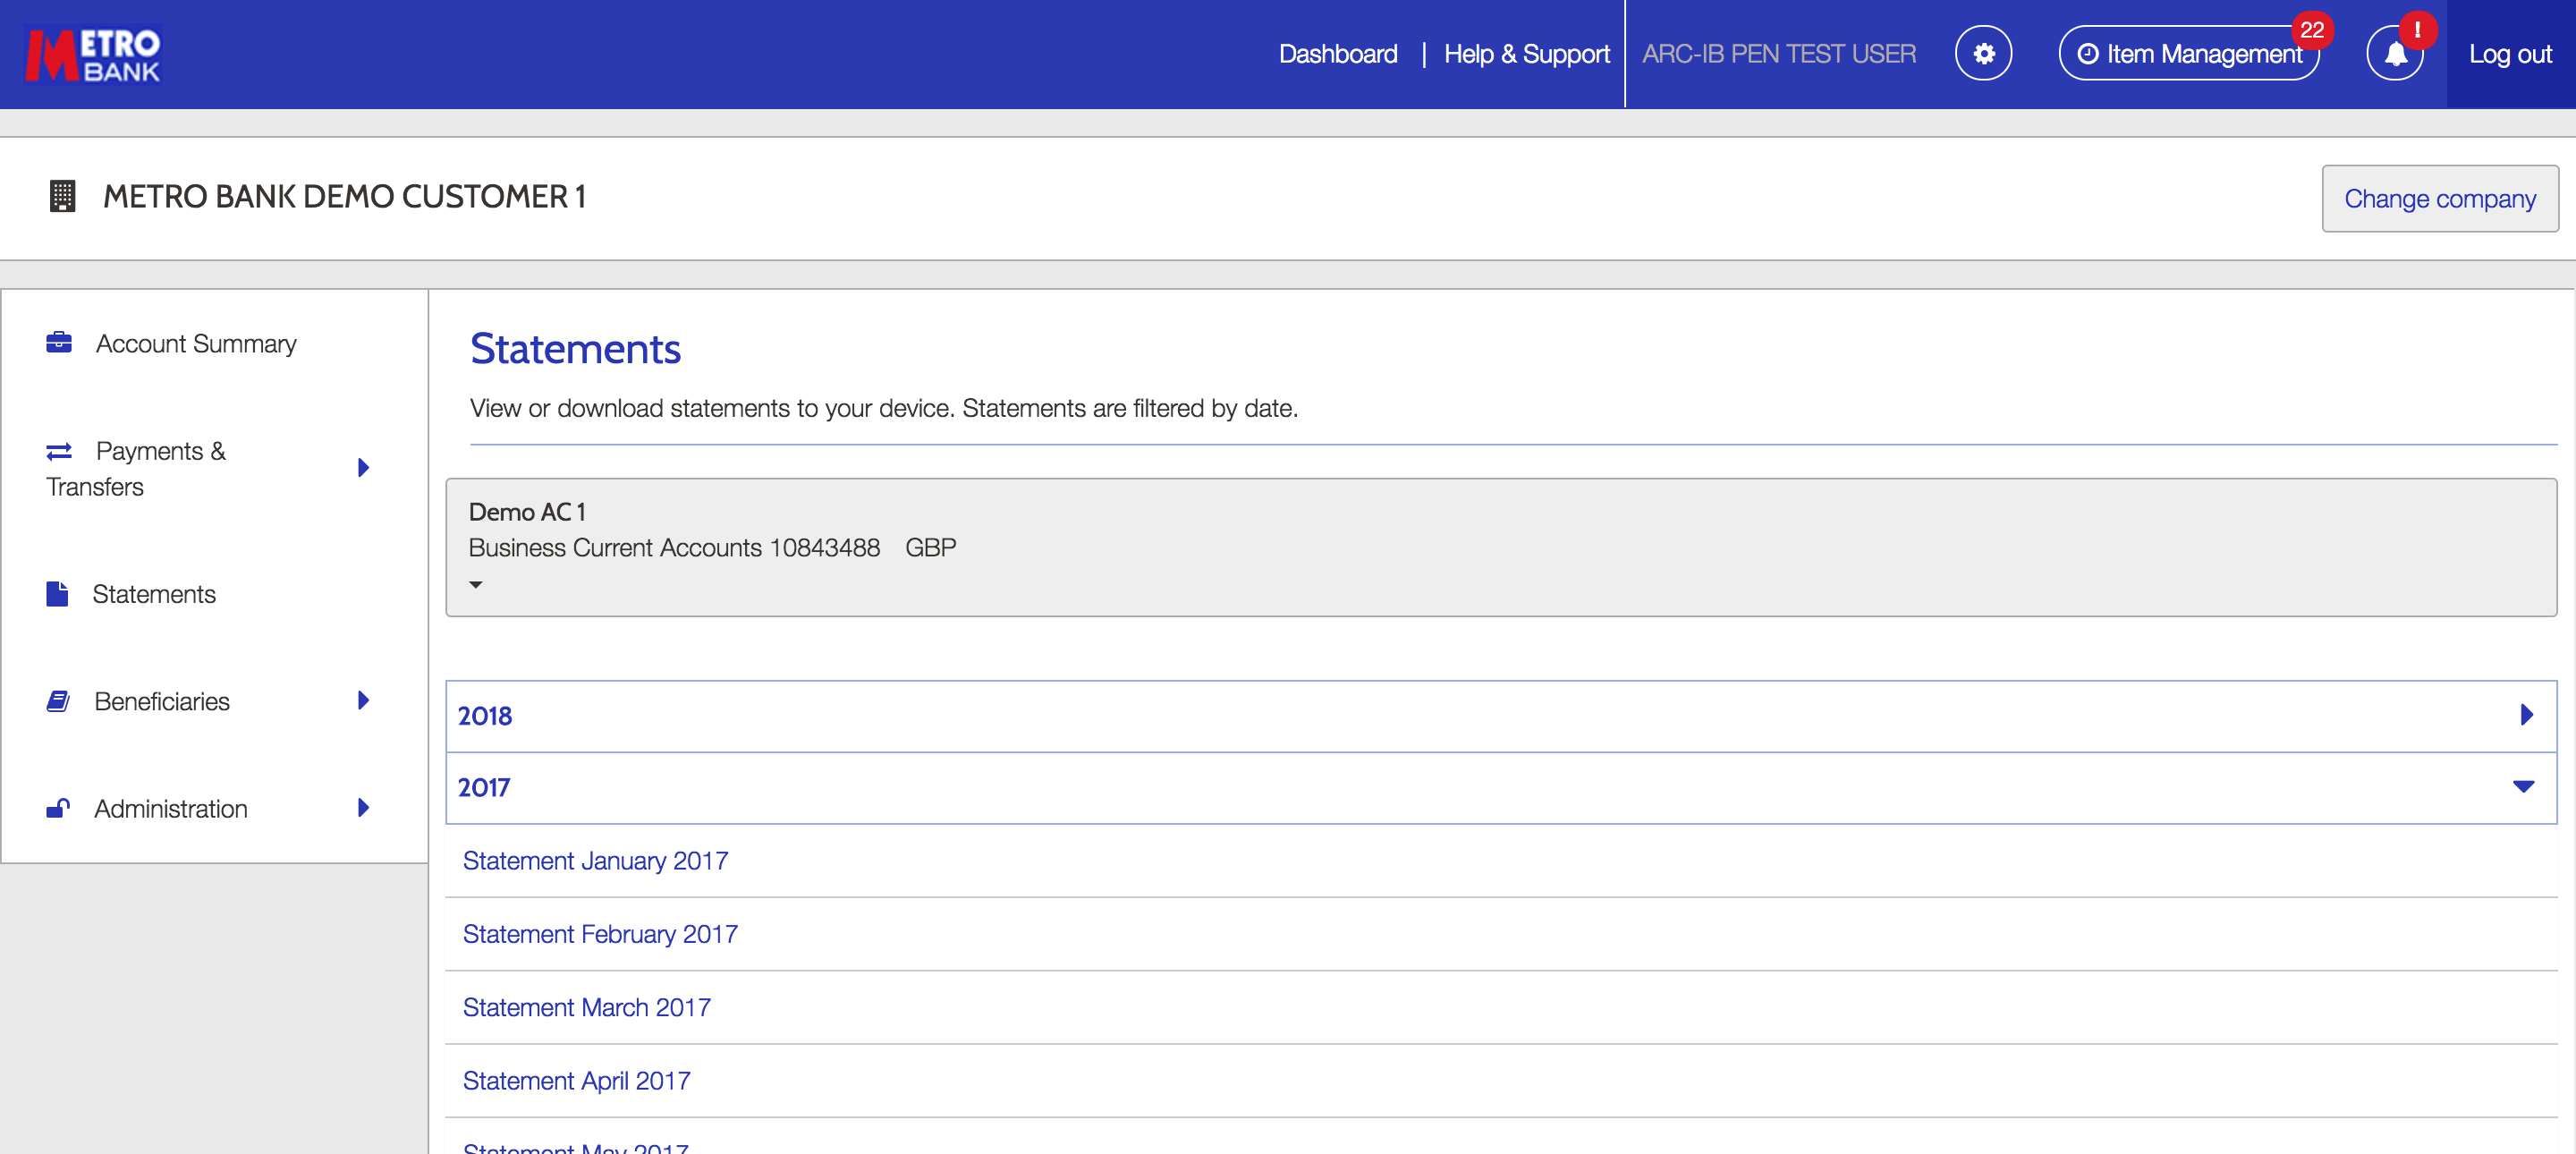This screenshot has height=1154, width=2576.
Task: Open settings gear icon in header
Action: coord(1983,53)
